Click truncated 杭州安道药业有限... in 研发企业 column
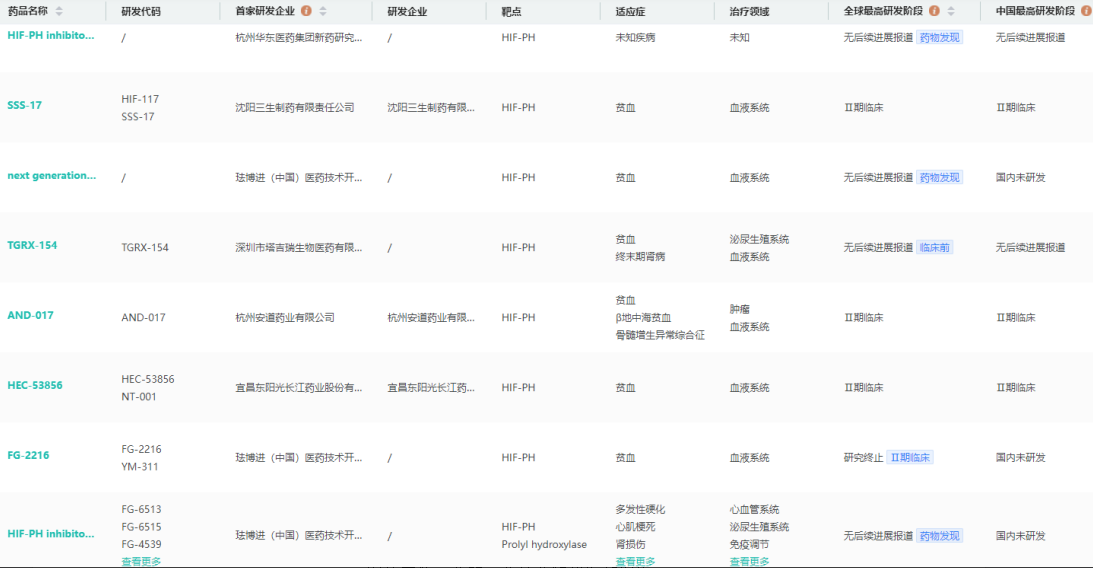Viewport: 1093px width, 568px height. pyautogui.click(x=431, y=317)
